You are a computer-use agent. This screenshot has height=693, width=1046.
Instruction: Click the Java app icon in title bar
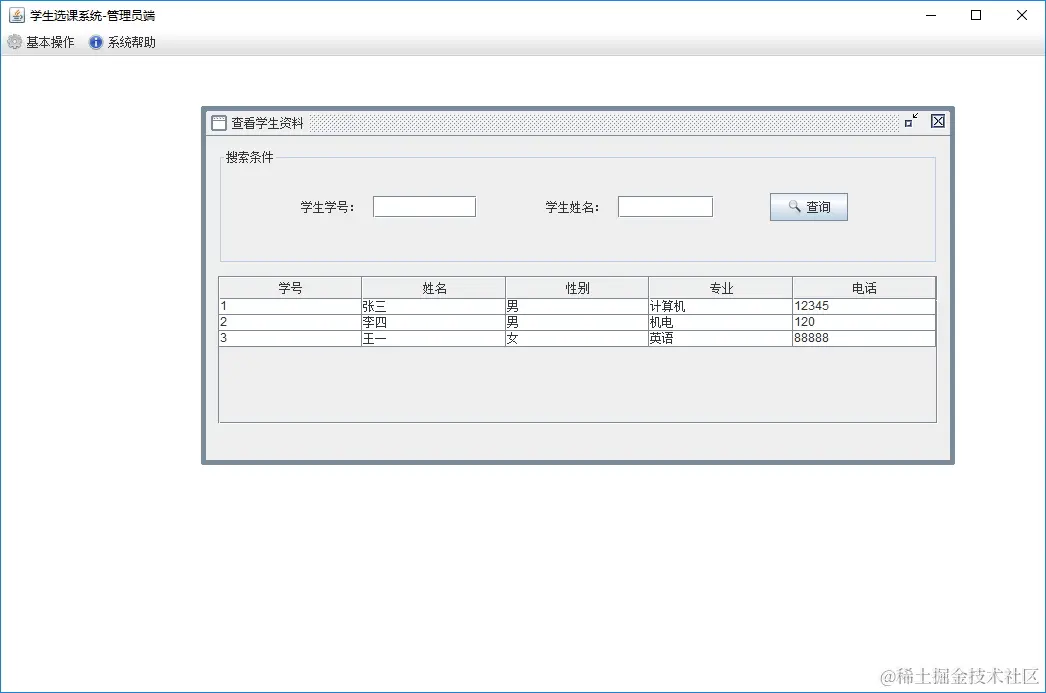[x=17, y=15]
